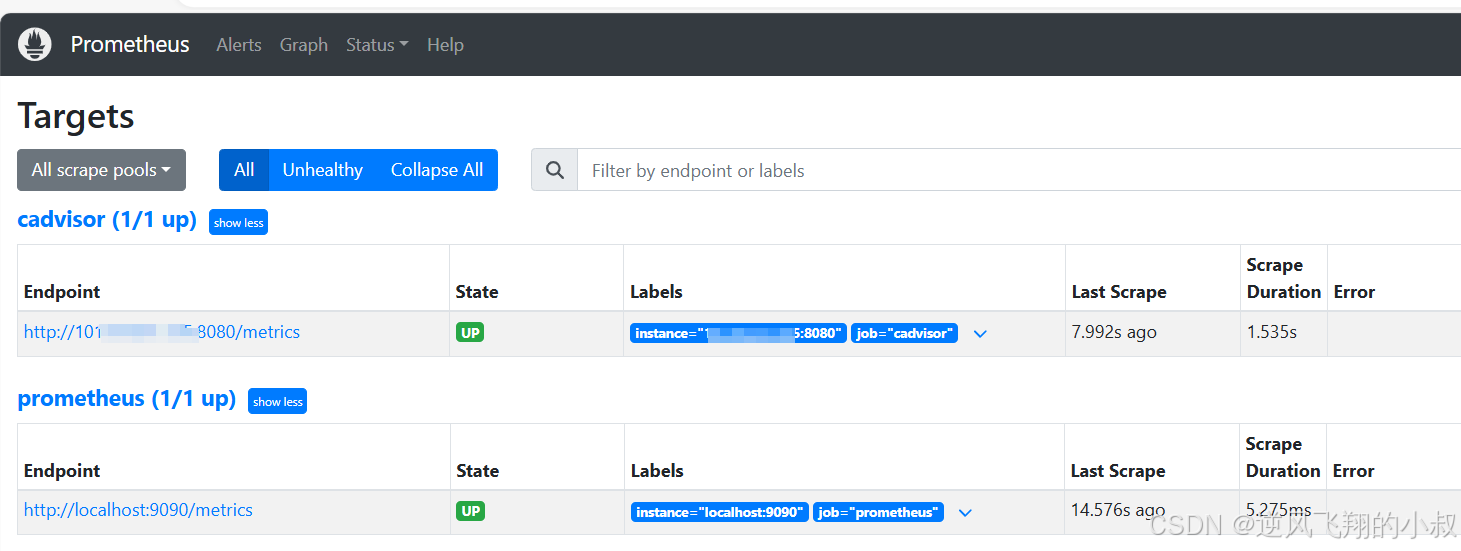This screenshot has height=551, width=1461.
Task: Expand the prometheus labels chevron
Action: 965,513
